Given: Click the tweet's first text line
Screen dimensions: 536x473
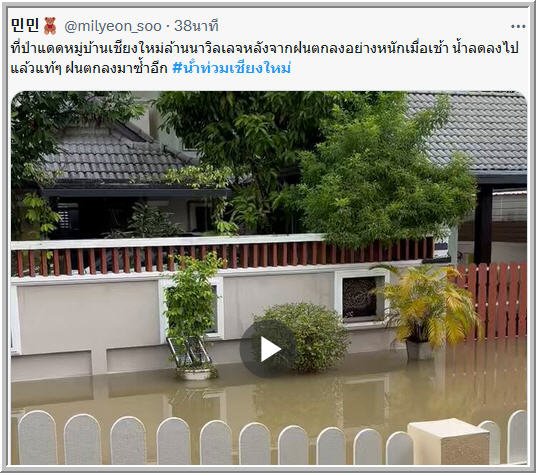Looking at the screenshot, I should [265, 48].
